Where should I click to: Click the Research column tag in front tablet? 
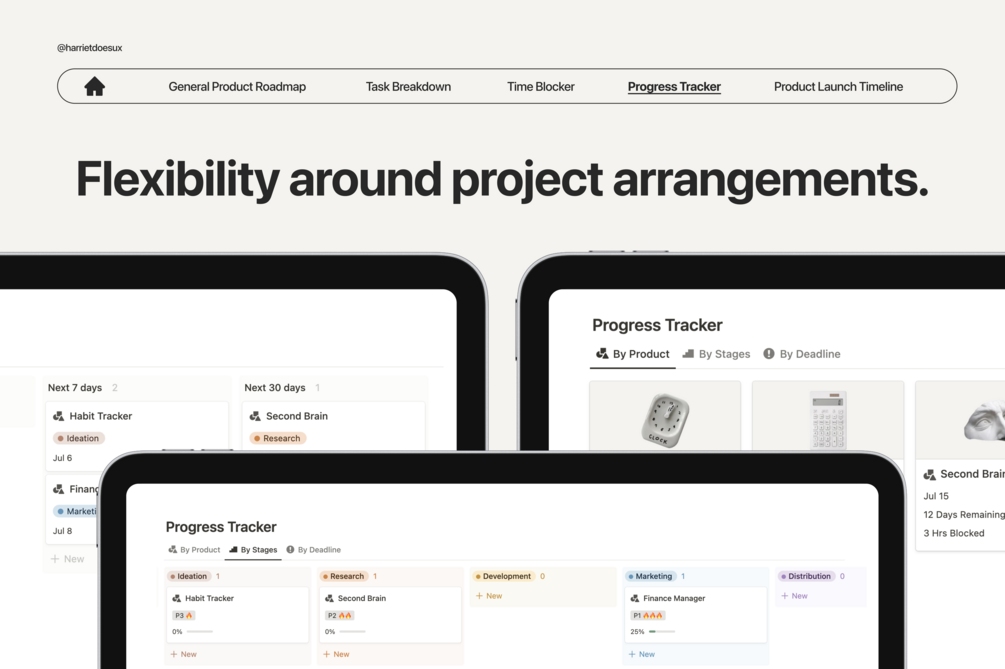[344, 576]
